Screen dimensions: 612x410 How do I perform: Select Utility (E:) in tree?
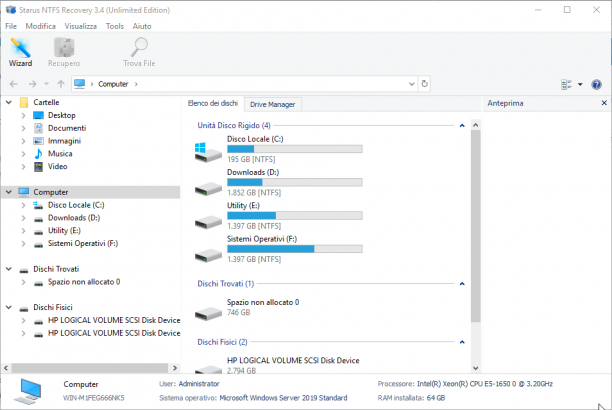pos(64,231)
